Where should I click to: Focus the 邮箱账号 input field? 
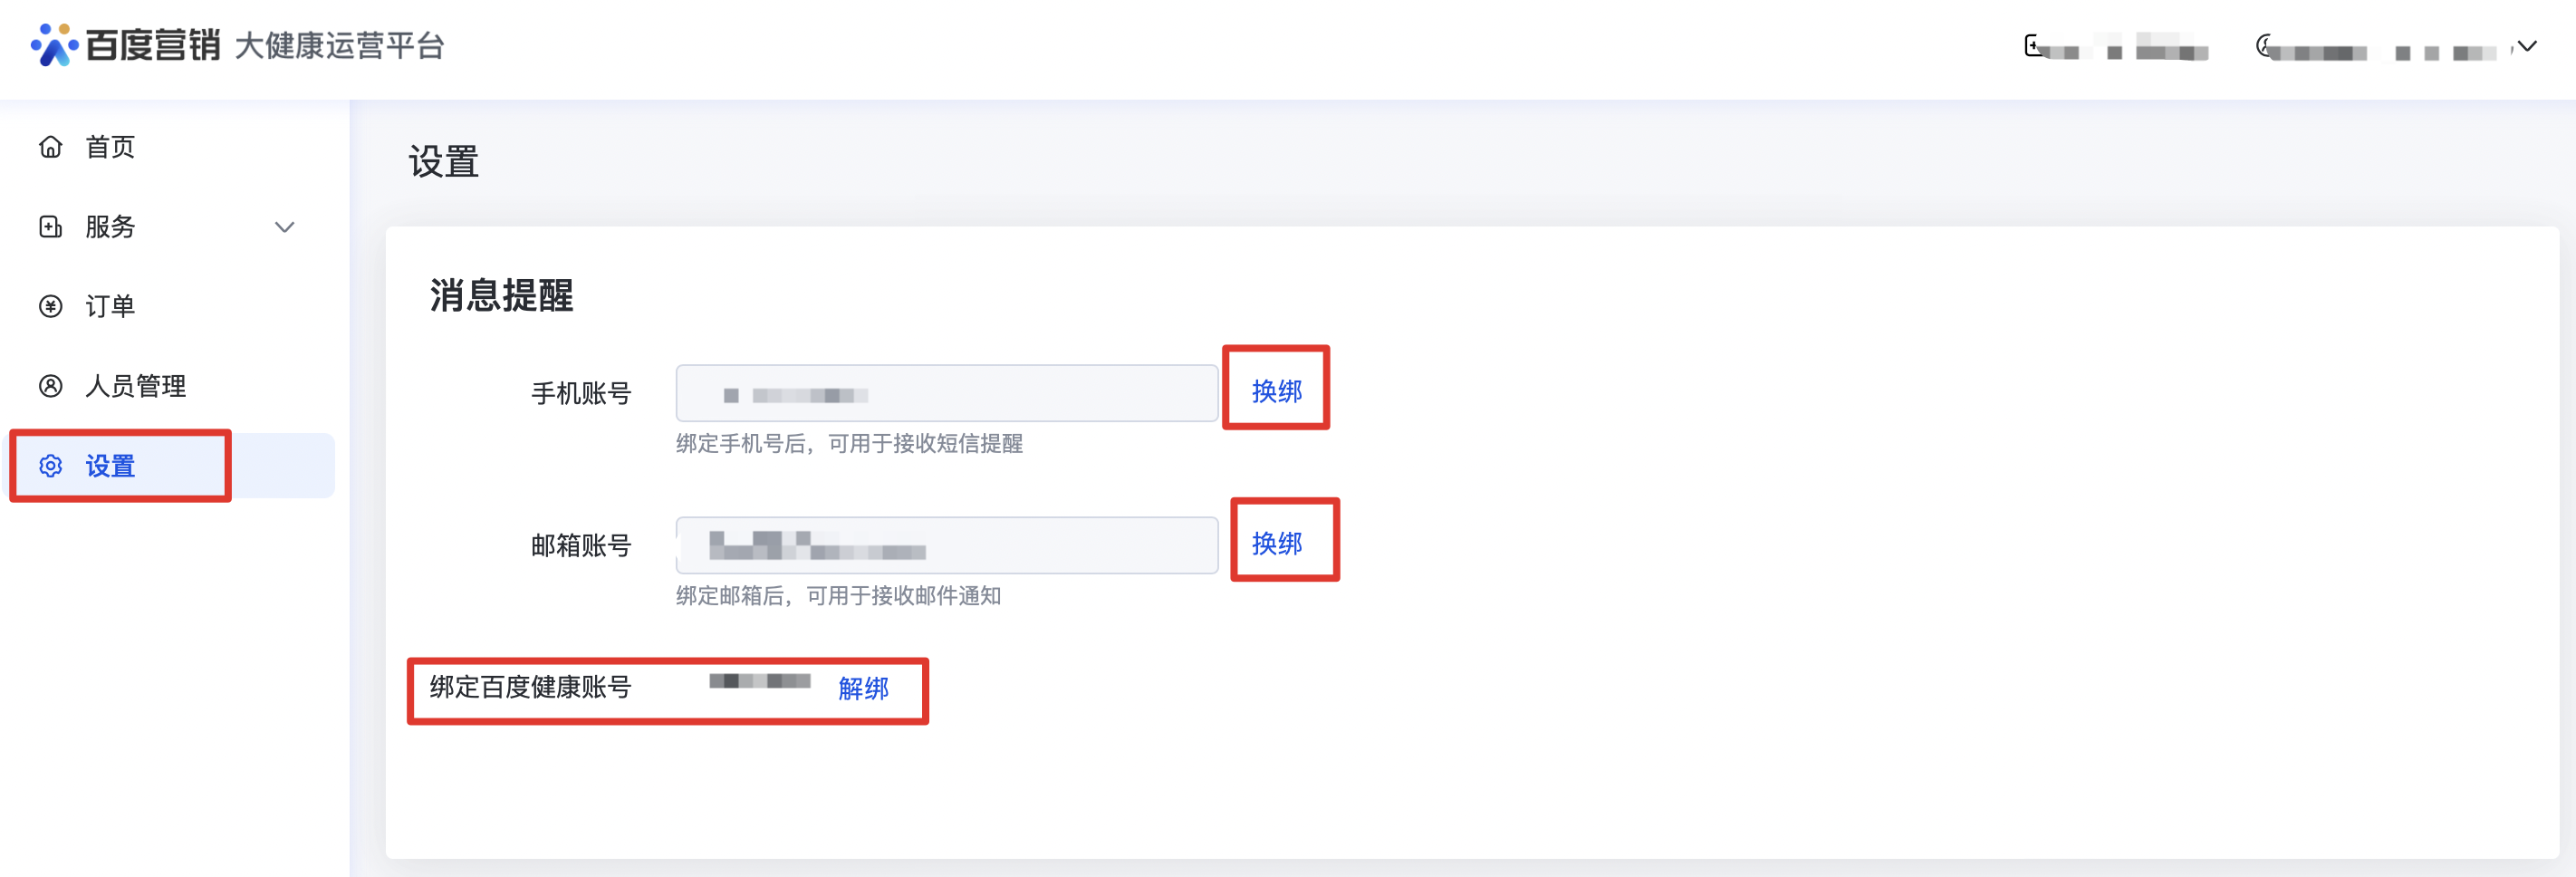coord(946,545)
